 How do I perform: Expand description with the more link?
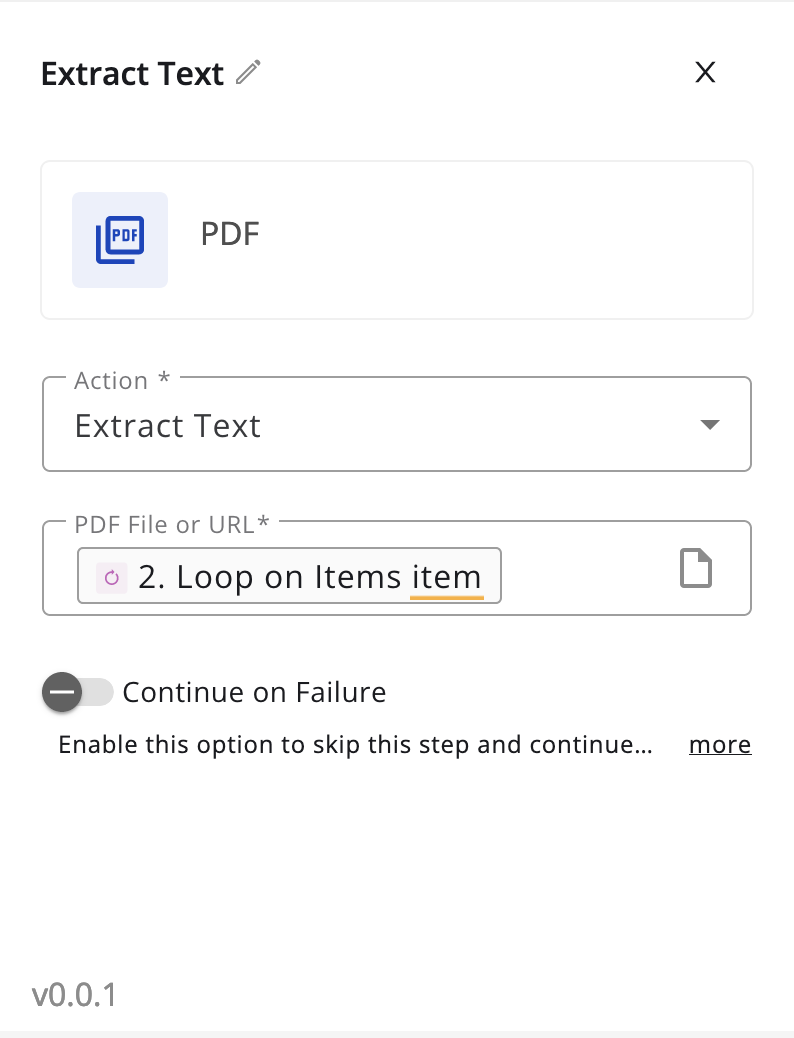pyautogui.click(x=720, y=745)
